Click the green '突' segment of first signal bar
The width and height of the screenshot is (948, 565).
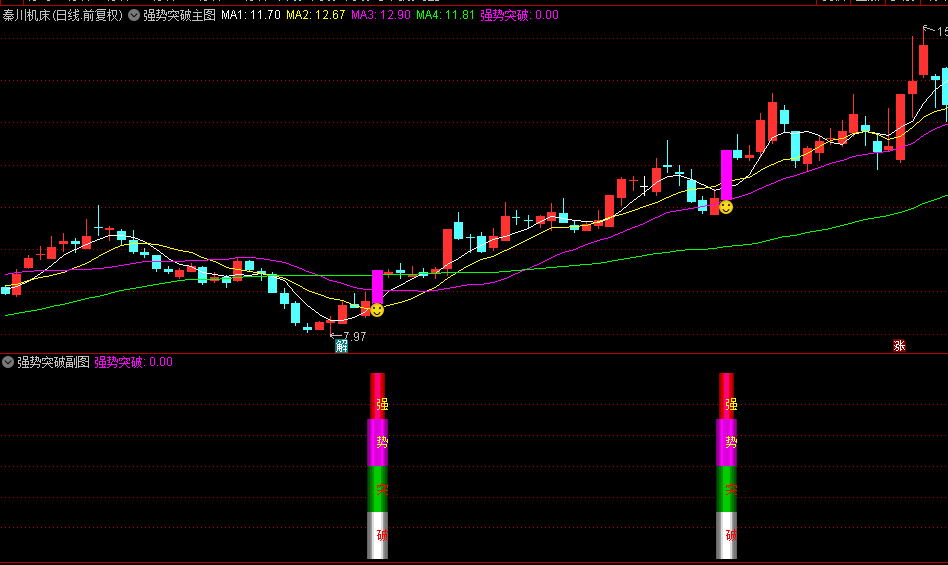377,489
